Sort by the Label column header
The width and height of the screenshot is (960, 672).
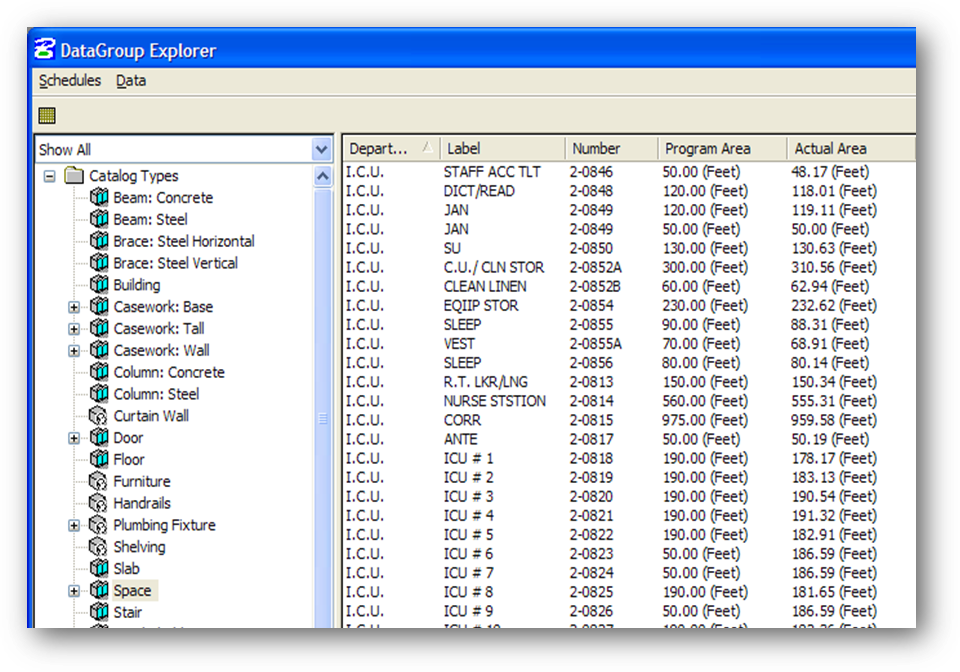click(x=502, y=148)
